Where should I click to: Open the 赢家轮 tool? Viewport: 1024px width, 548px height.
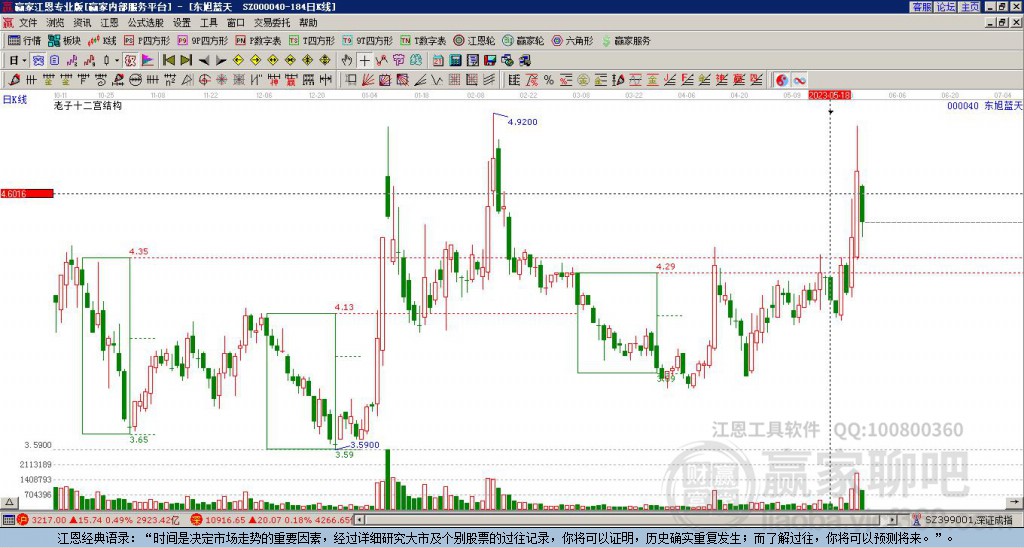point(523,40)
